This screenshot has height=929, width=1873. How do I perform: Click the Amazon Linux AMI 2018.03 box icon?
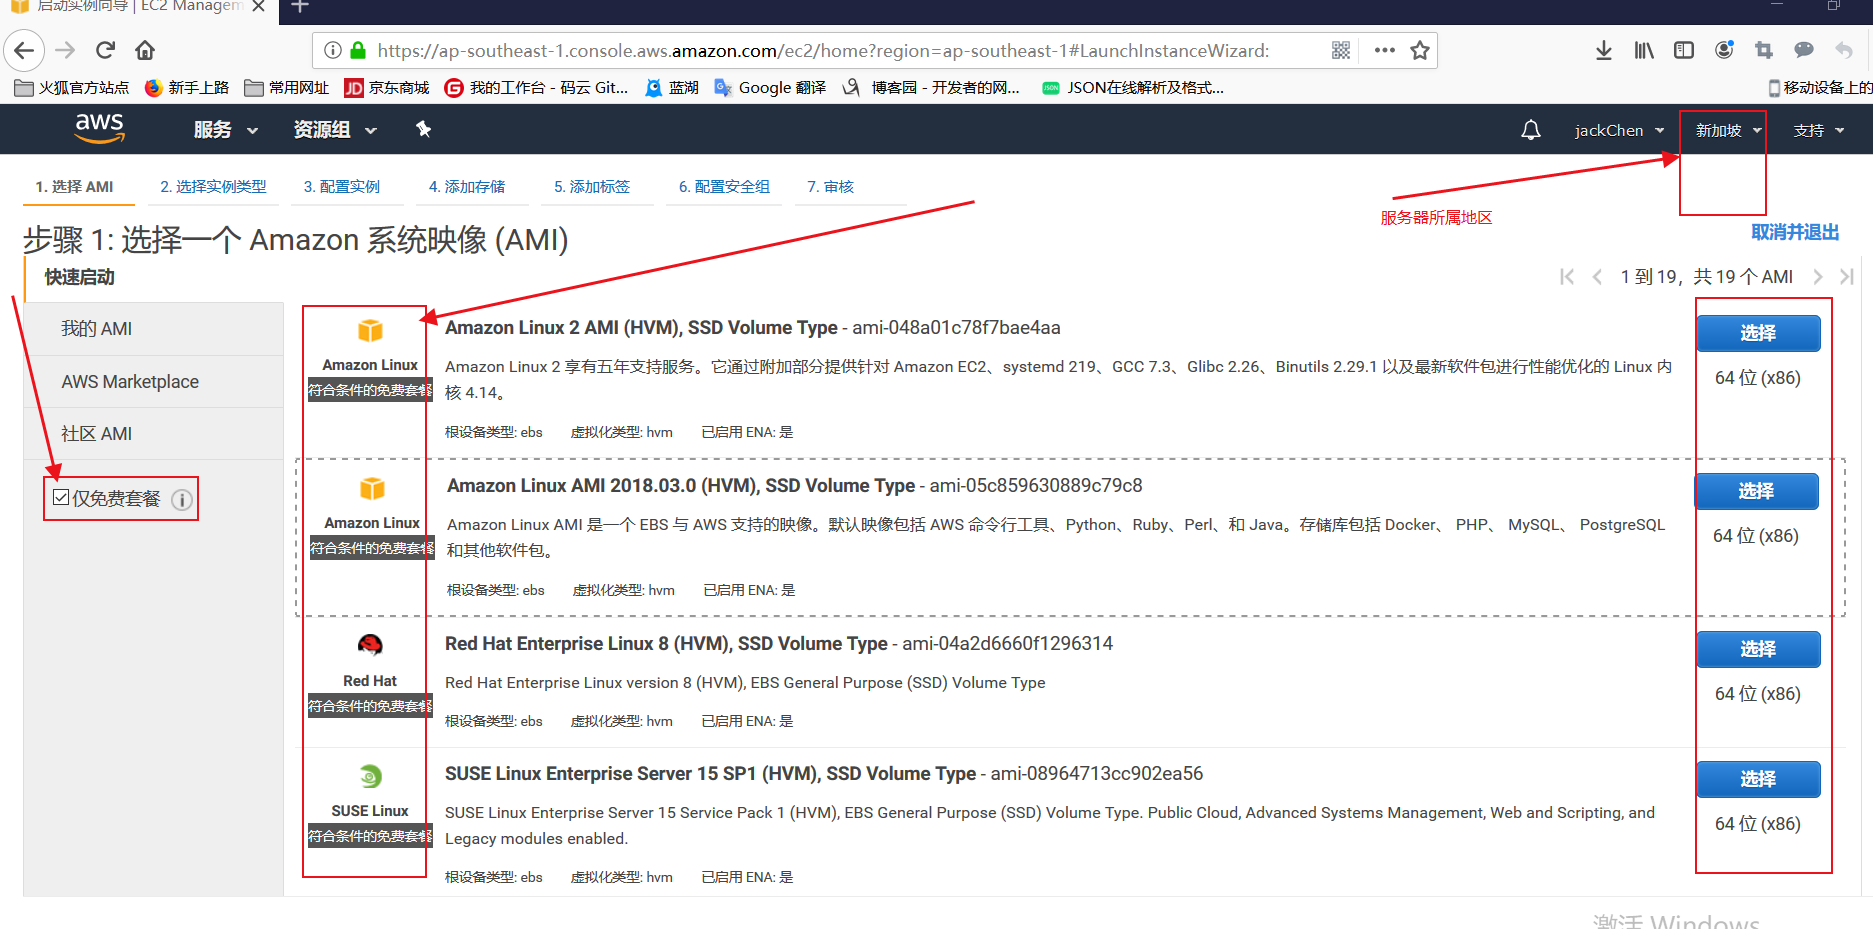(x=372, y=488)
